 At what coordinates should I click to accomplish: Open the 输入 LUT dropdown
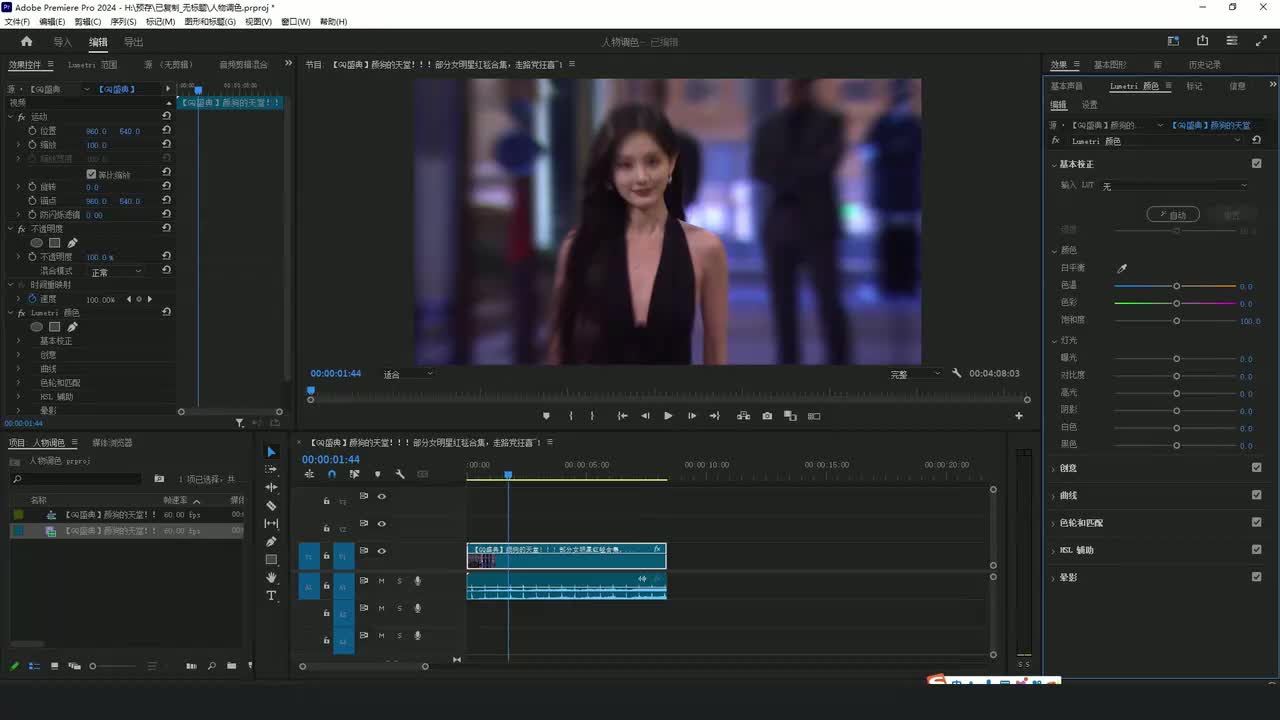click(x=1175, y=186)
